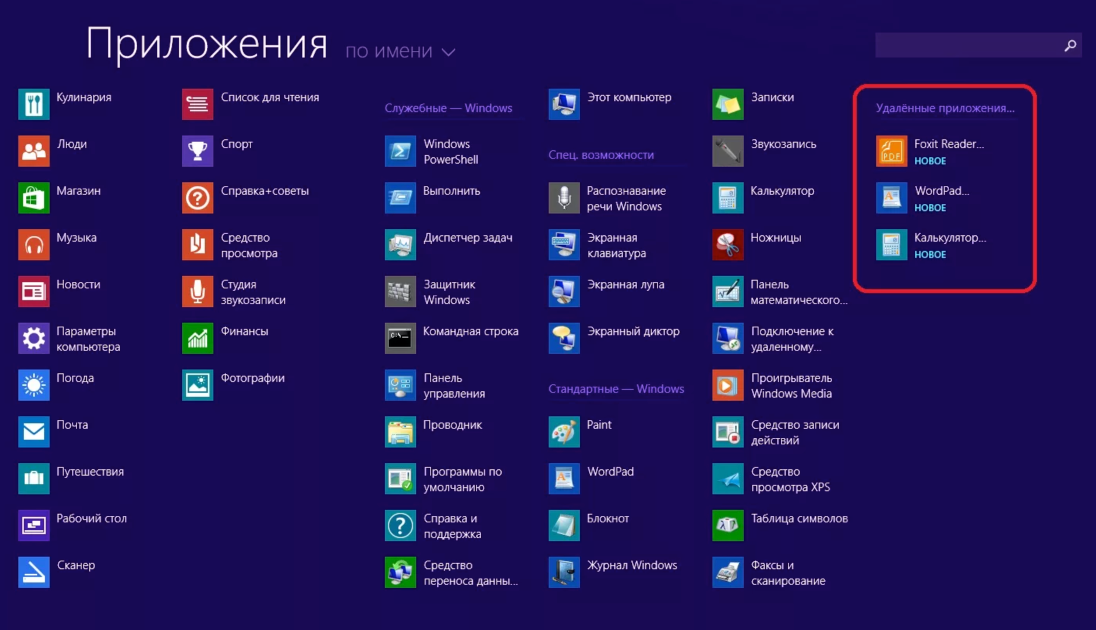Open Фотографии app icon

198,385
